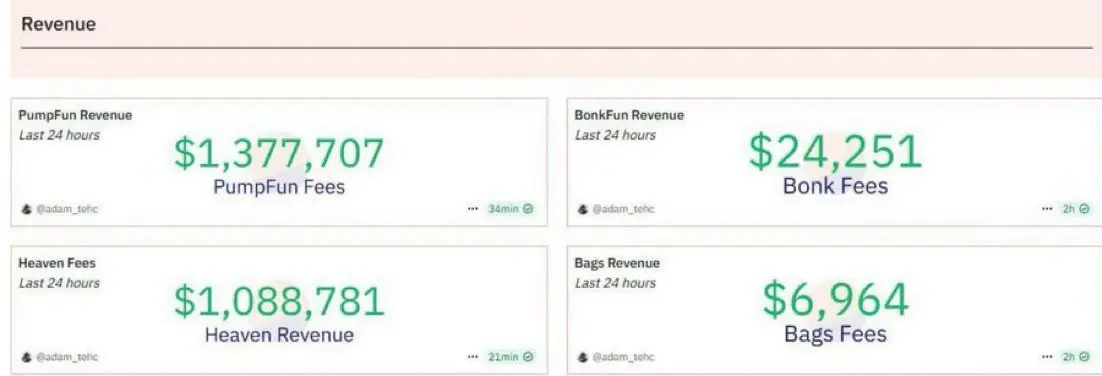Click the Heaven Fees card title
1102x376 pixels.
[x=57, y=264]
